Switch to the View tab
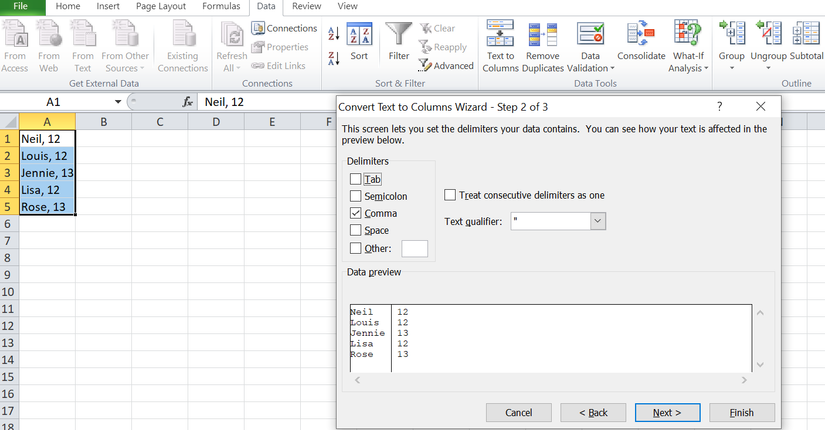This screenshot has width=825, height=430. tap(347, 6)
